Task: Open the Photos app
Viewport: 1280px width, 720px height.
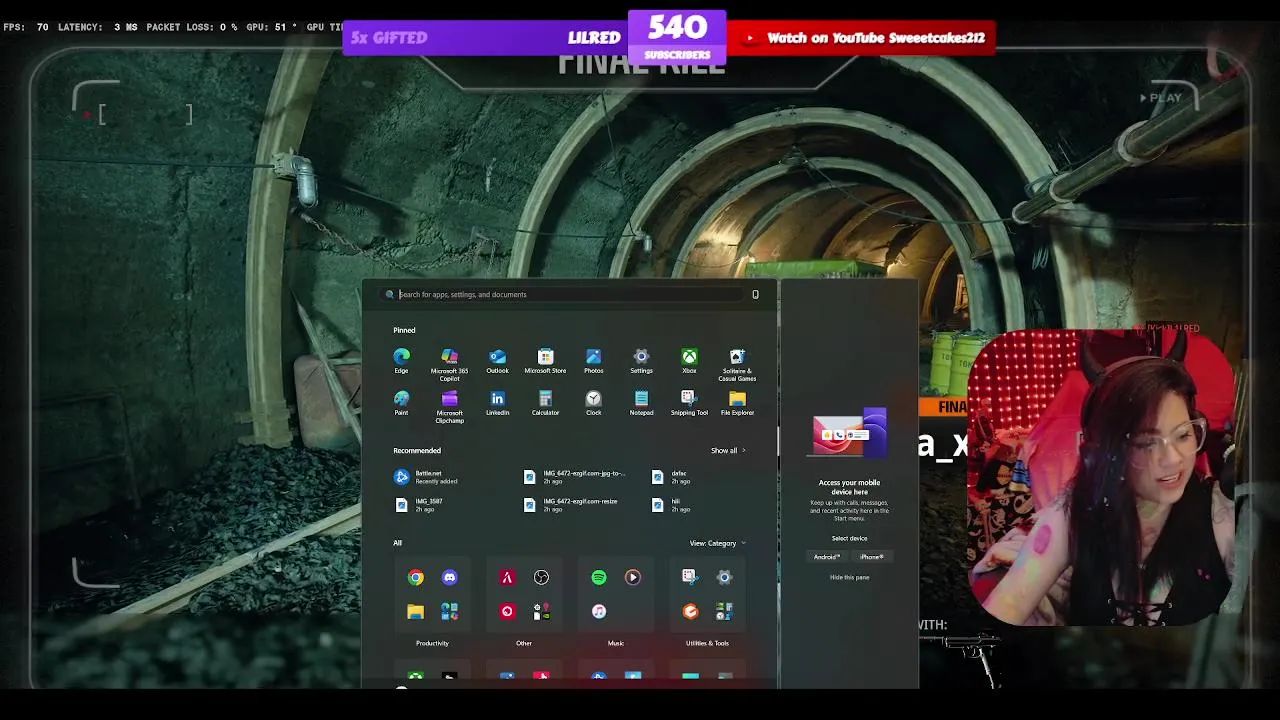Action: click(x=593, y=361)
